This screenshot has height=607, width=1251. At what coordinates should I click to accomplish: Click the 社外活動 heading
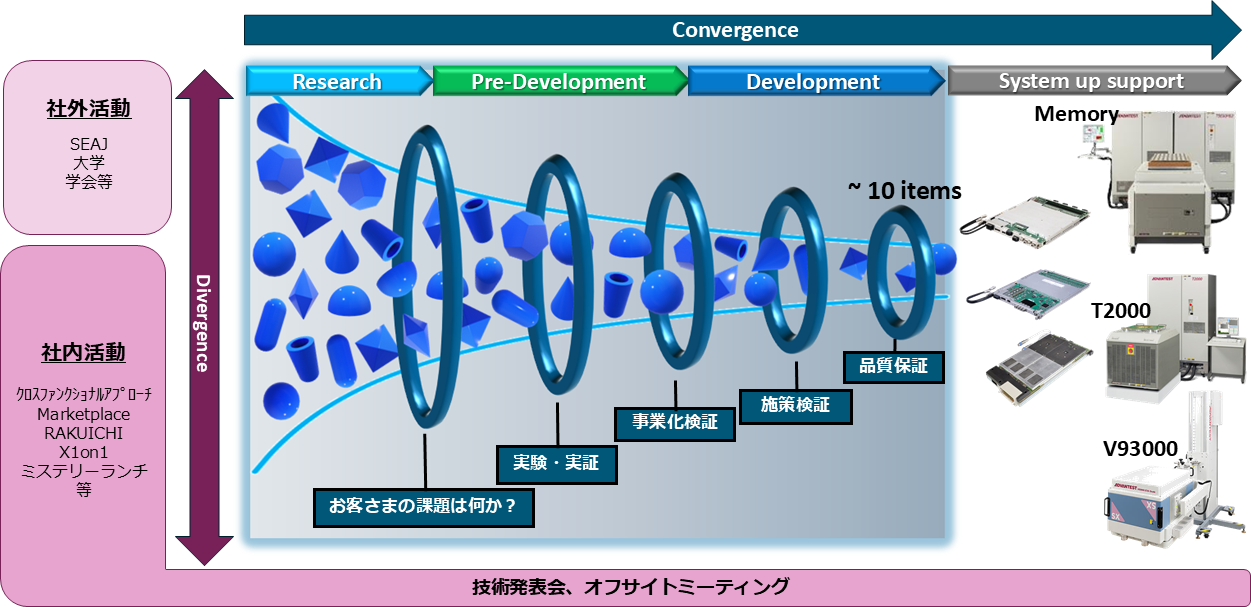(88, 109)
